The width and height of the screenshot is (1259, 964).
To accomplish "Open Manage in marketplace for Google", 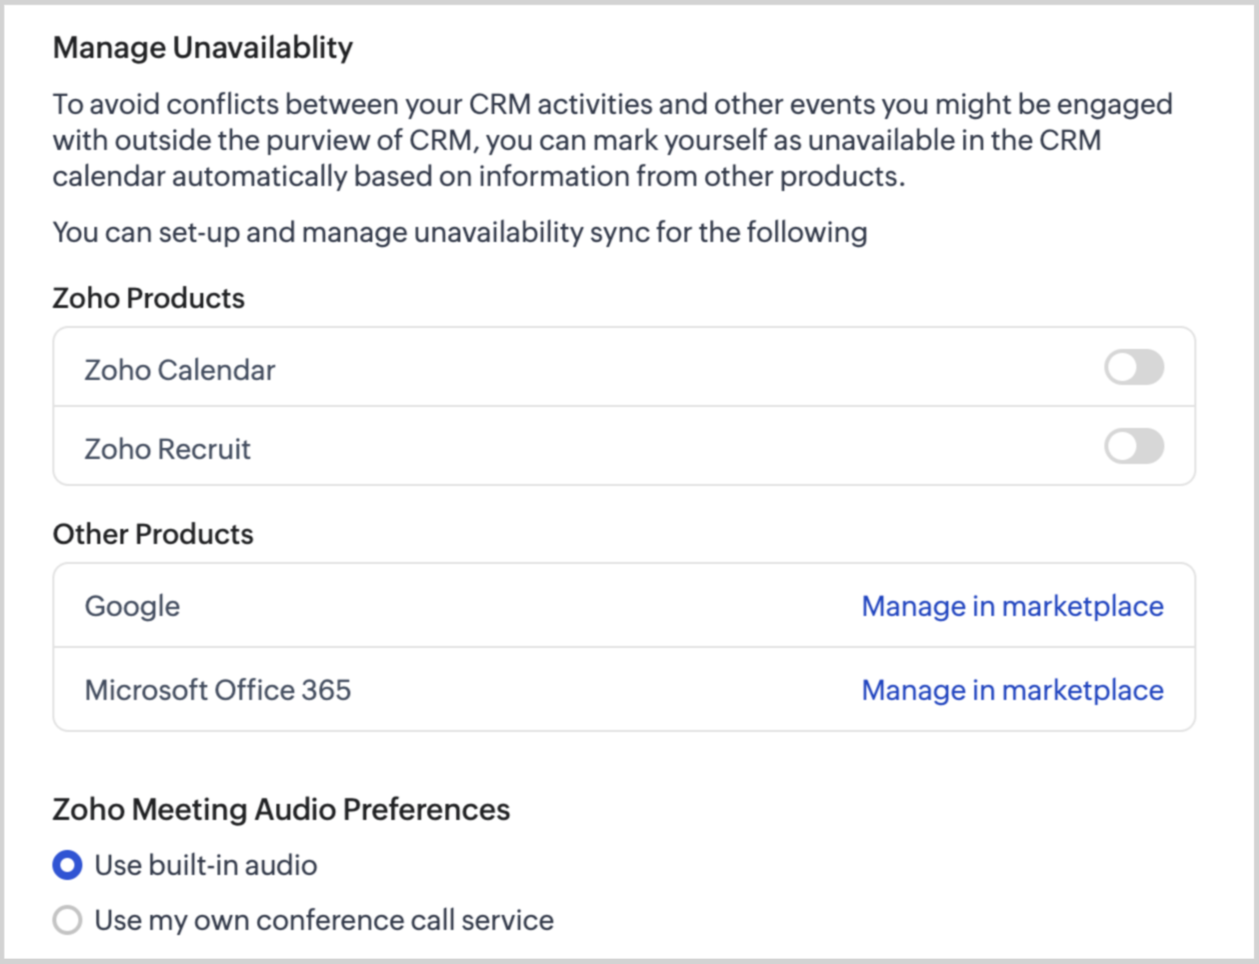I will click(x=1012, y=606).
